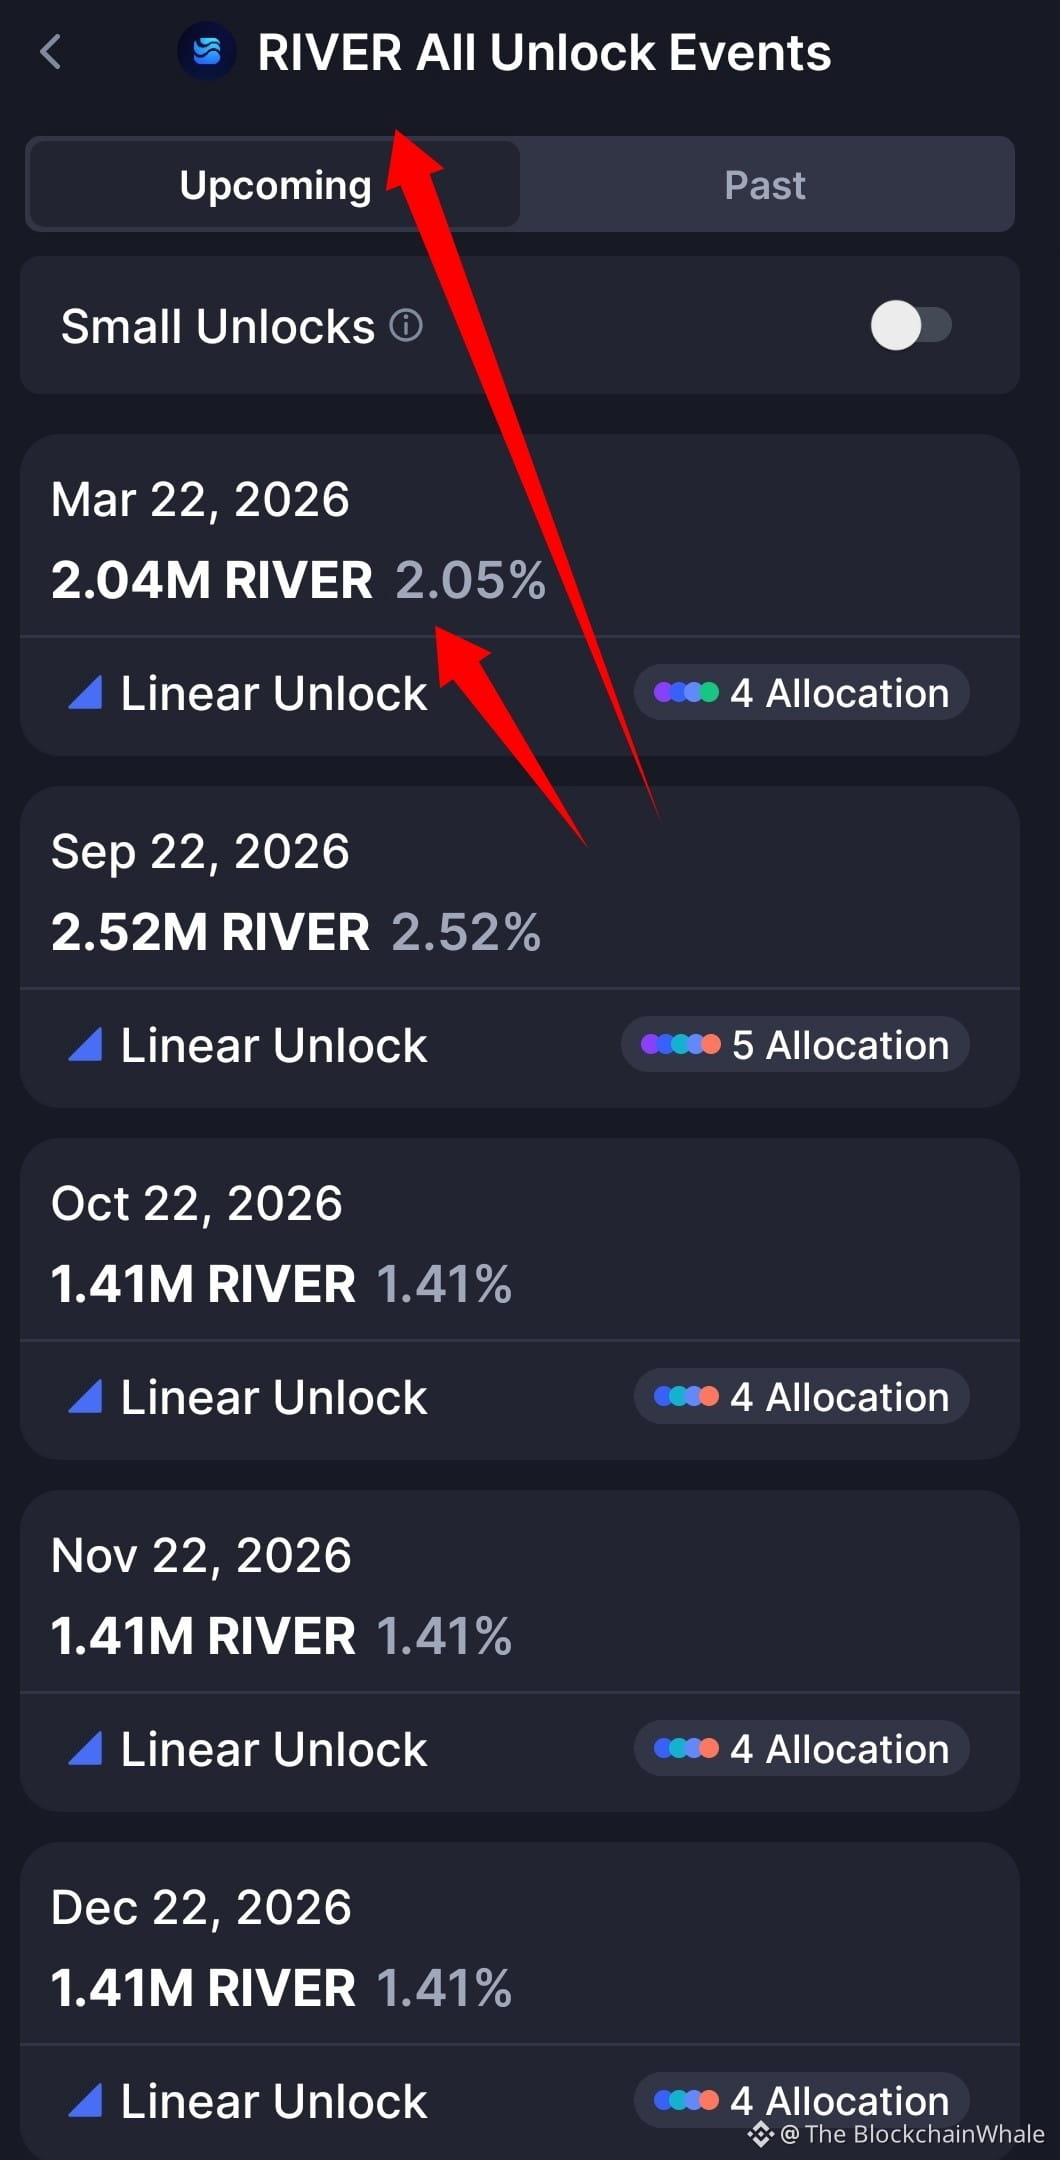Tap the Dec 22 allocation color dots
Viewport: 1060px width, 2160px height.
686,2100
